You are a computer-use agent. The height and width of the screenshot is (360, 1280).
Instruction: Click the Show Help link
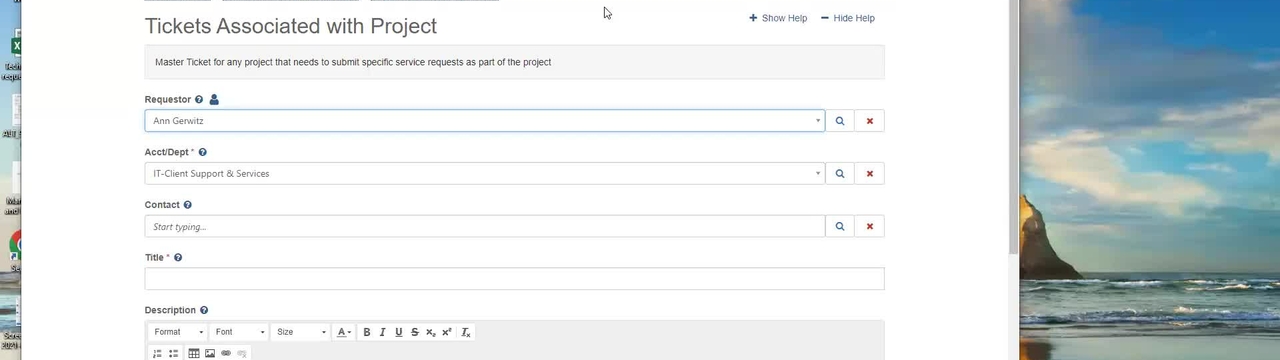(778, 18)
